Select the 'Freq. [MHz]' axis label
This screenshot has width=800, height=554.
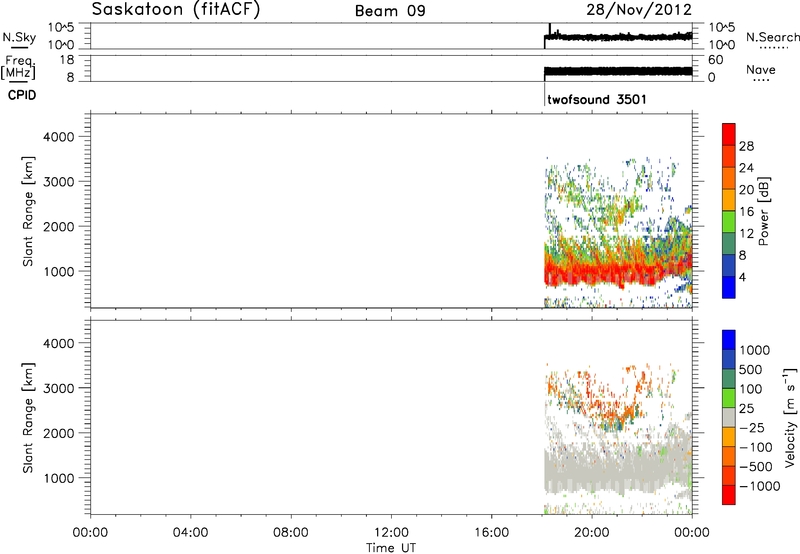coord(19,67)
